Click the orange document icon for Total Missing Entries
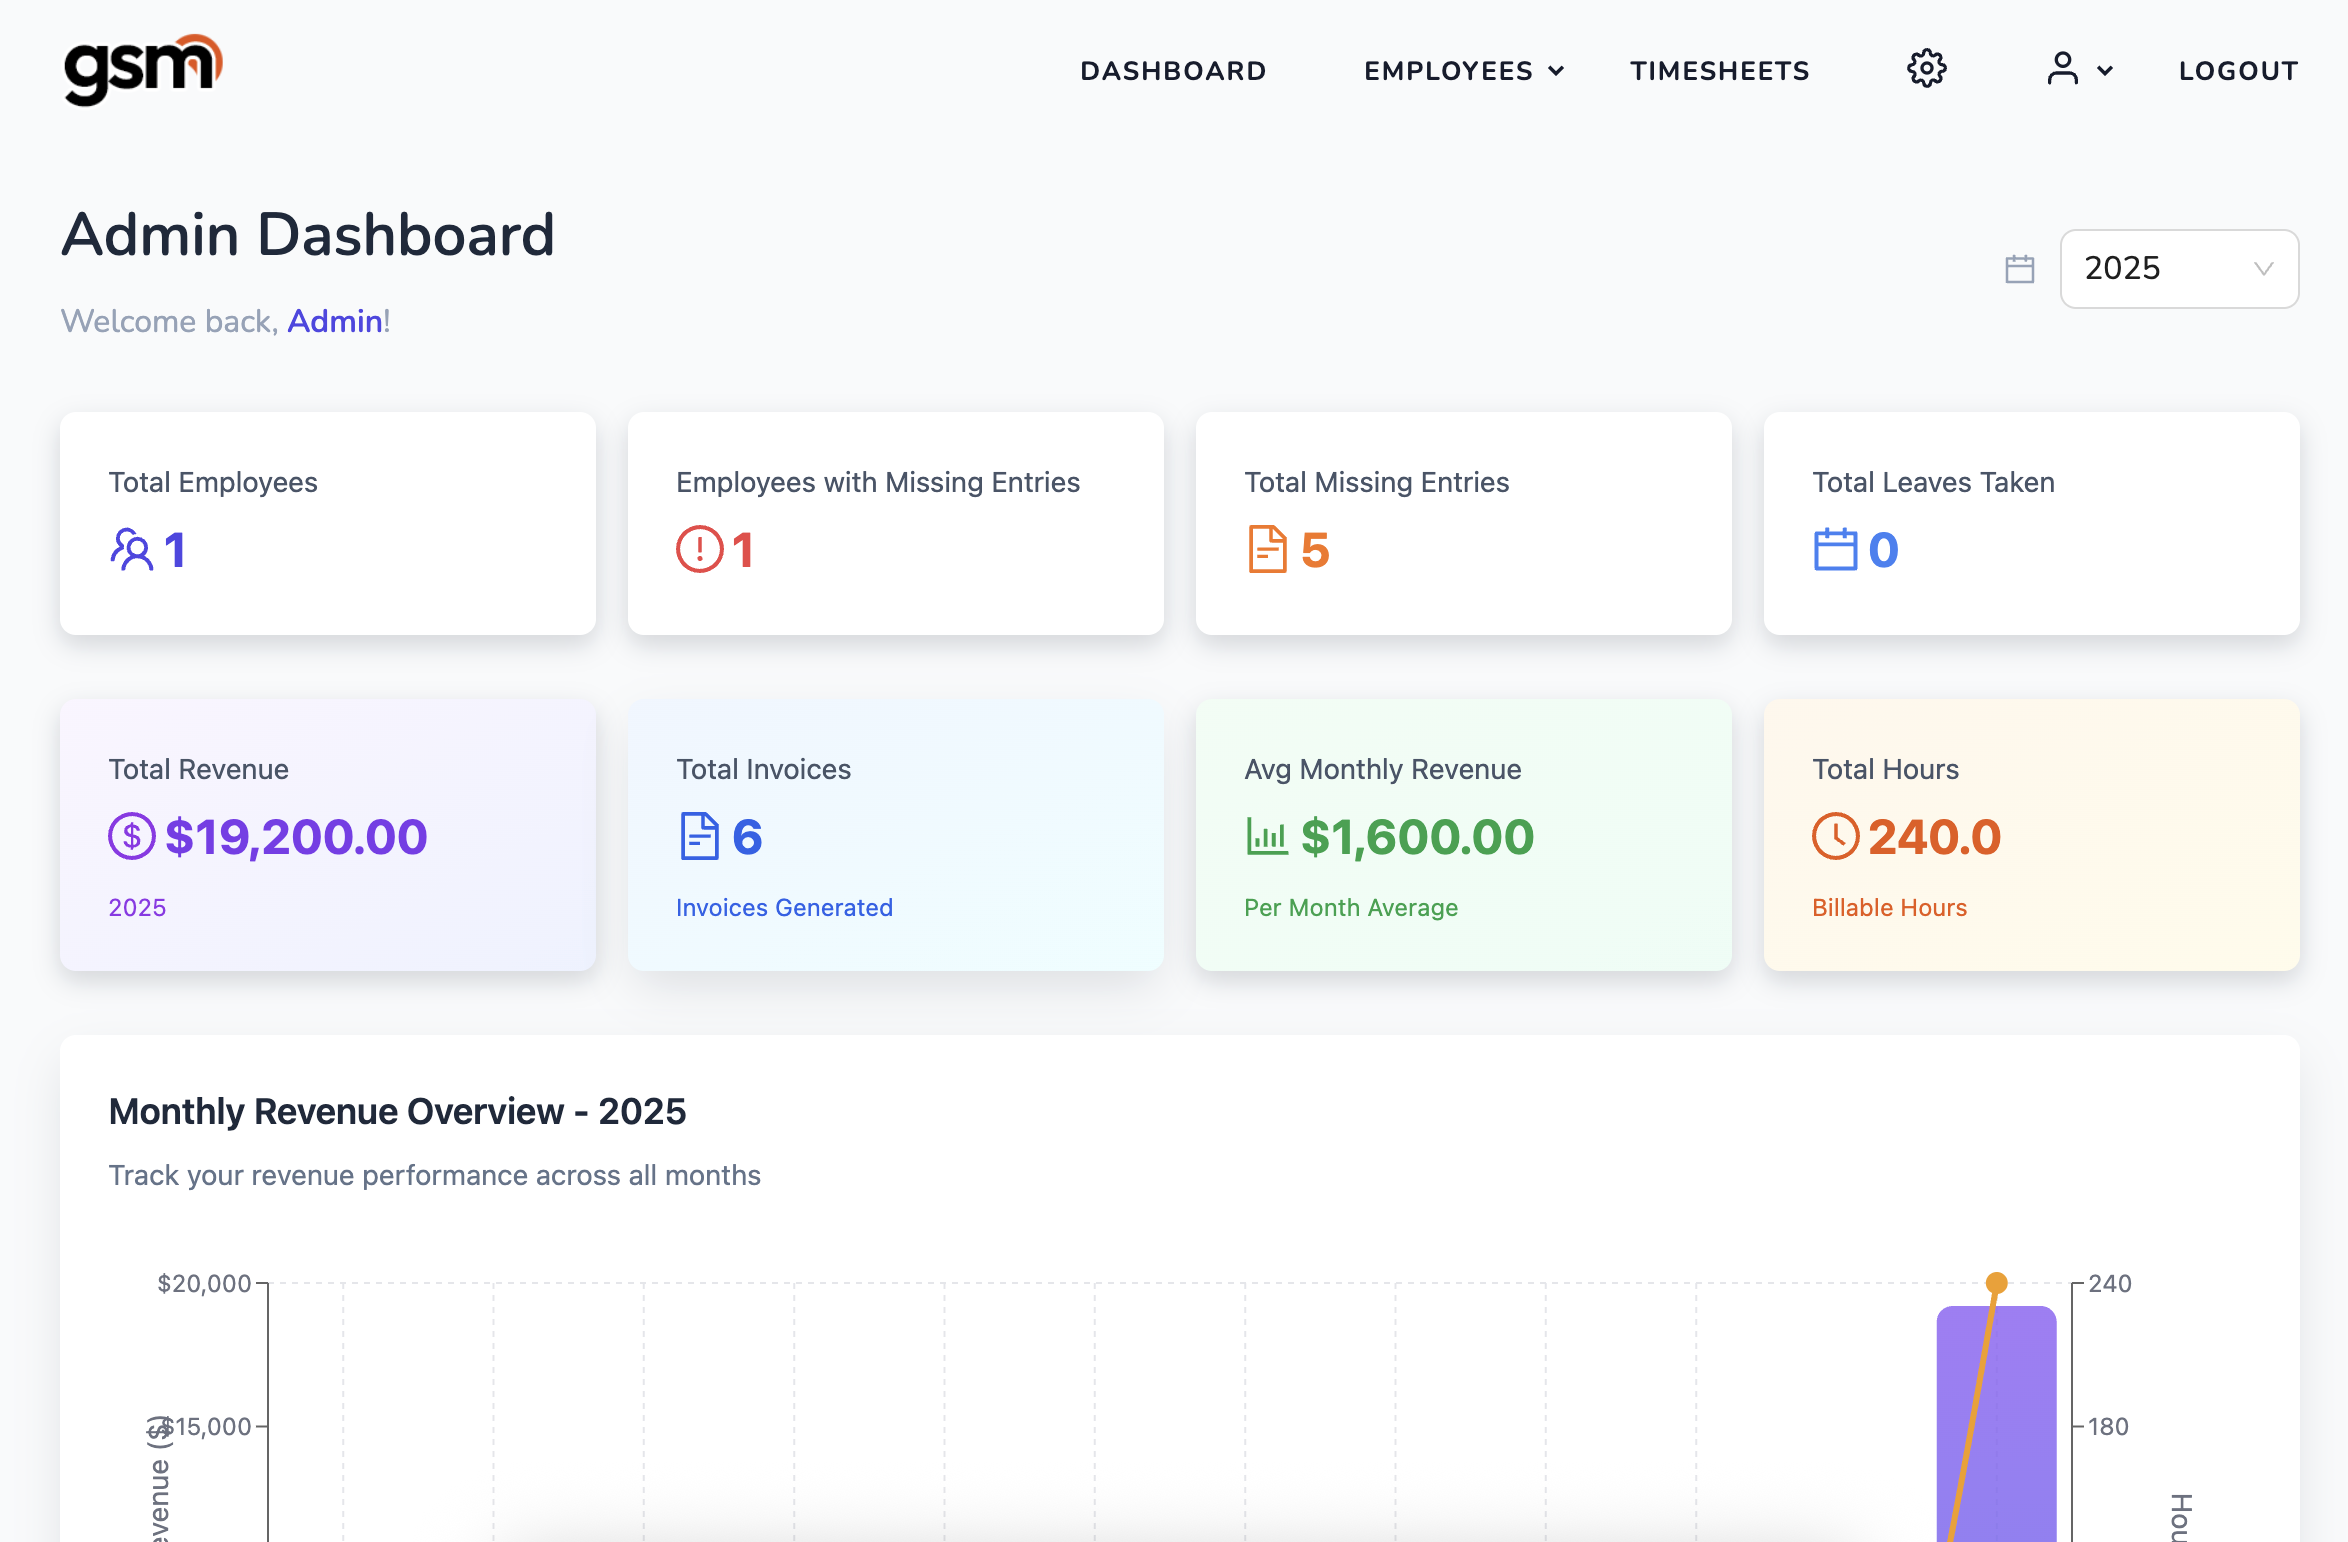Screen dimensions: 2348x1542 coord(1267,550)
